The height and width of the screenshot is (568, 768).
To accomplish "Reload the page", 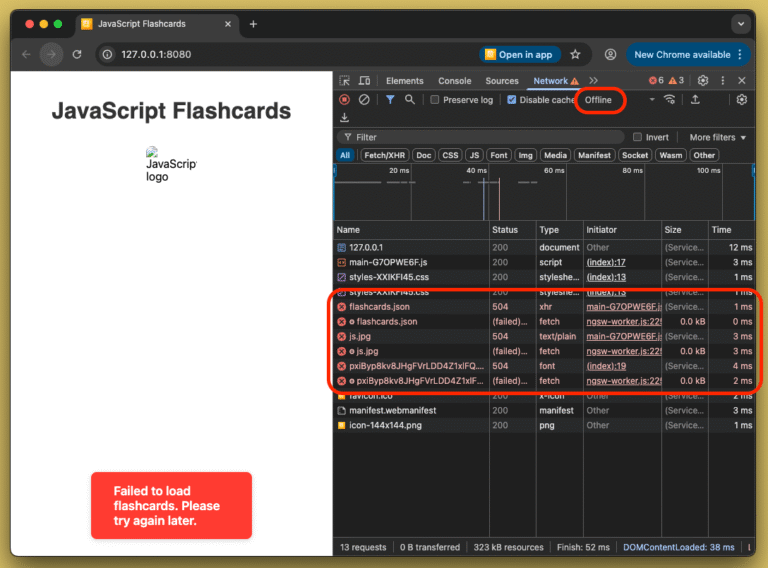I will click(x=77, y=54).
